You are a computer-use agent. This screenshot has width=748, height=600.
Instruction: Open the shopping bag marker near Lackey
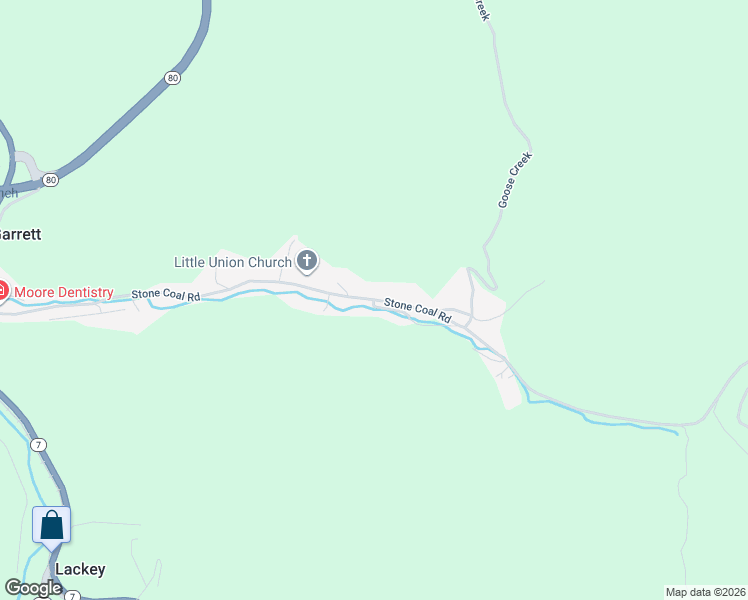52,528
